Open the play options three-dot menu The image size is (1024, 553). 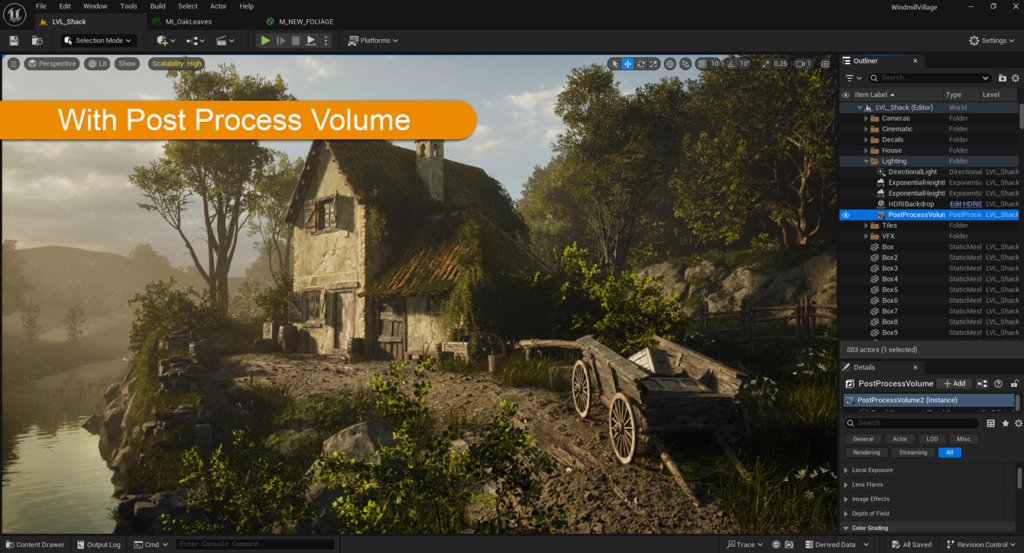[326, 40]
